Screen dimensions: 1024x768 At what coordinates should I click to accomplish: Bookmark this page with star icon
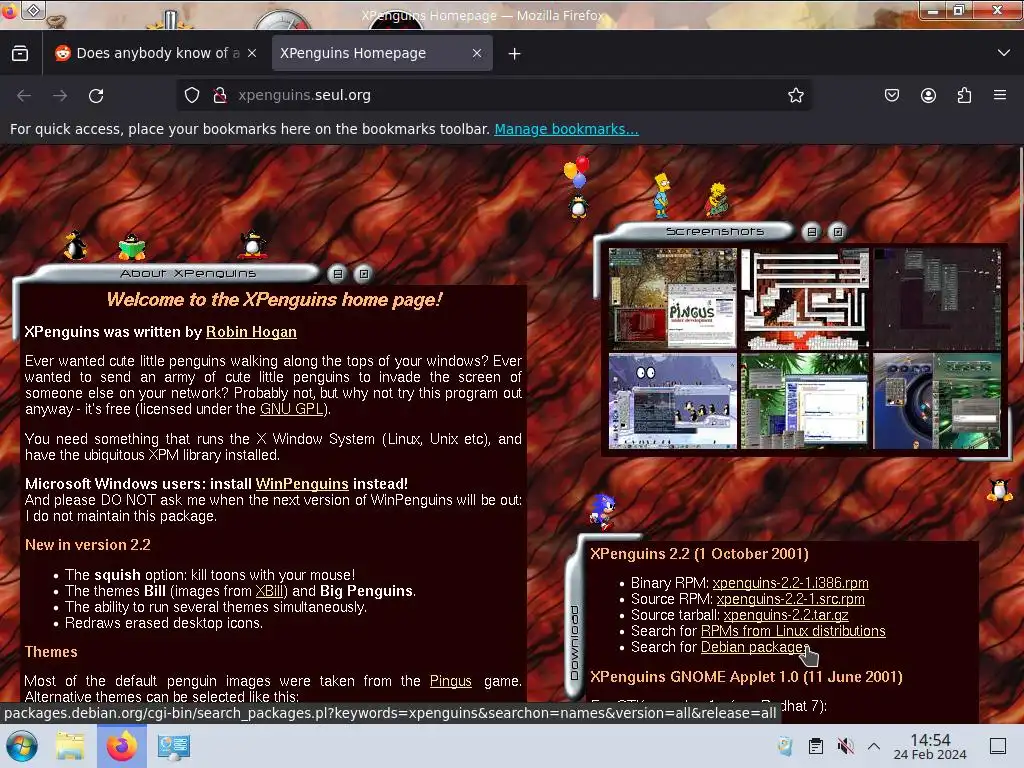795,95
